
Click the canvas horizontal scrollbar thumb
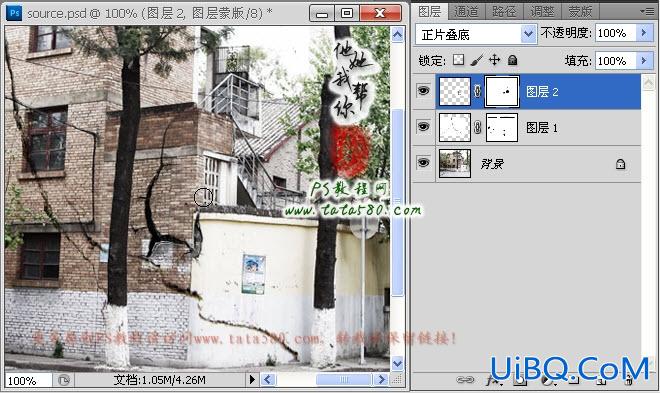coord(344,380)
